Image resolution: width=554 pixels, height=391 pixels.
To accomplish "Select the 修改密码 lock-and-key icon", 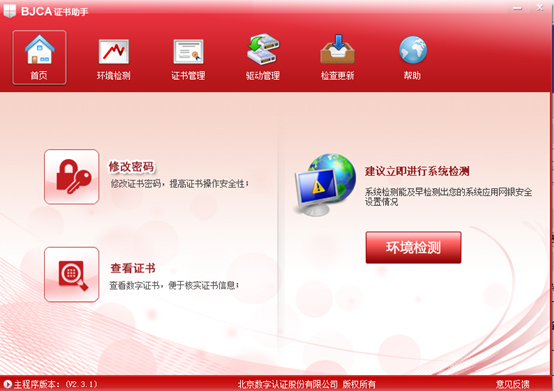I will (72, 177).
